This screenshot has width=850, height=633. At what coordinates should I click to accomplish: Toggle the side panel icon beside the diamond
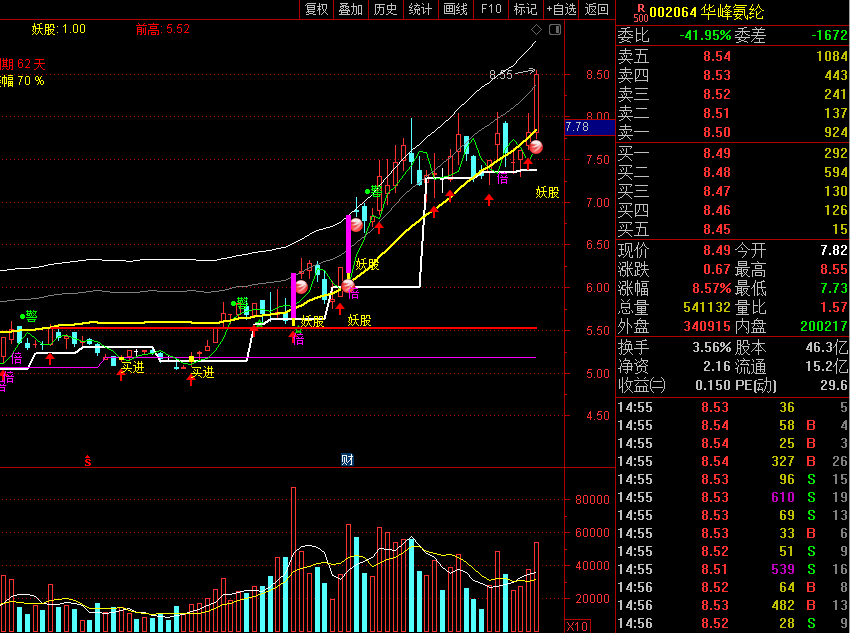tap(555, 30)
